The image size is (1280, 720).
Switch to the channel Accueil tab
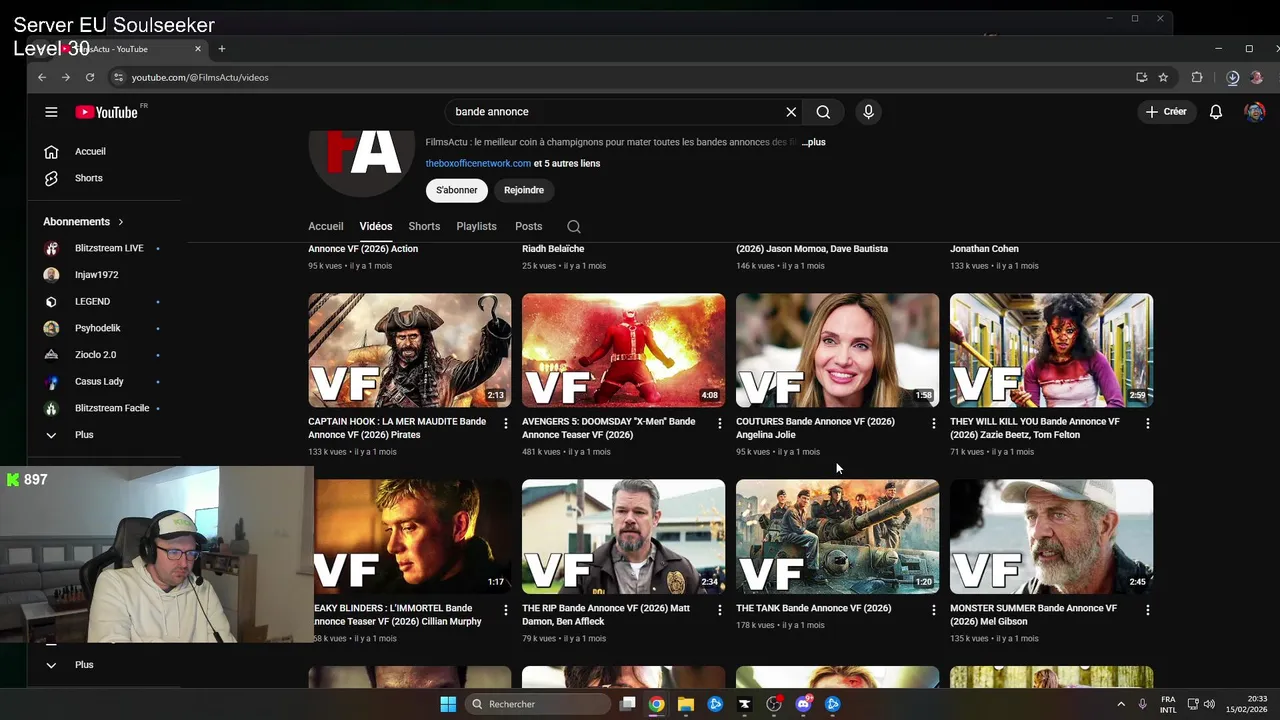pos(326,226)
